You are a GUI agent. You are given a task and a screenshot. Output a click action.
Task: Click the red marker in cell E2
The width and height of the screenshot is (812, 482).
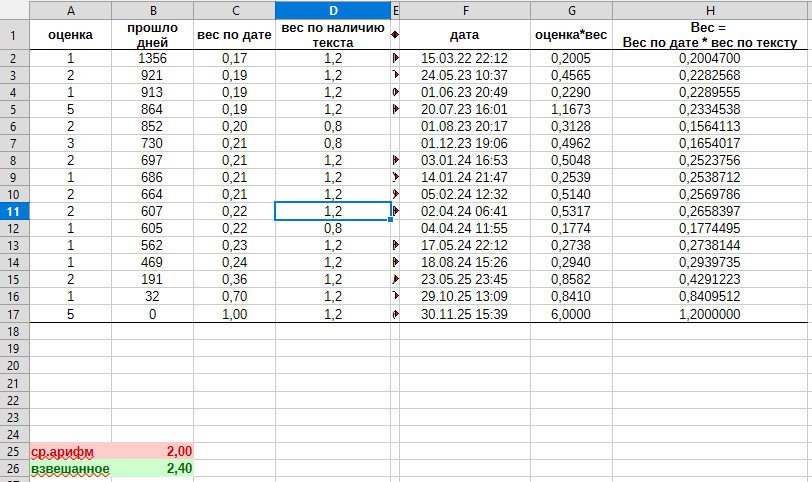pos(395,59)
